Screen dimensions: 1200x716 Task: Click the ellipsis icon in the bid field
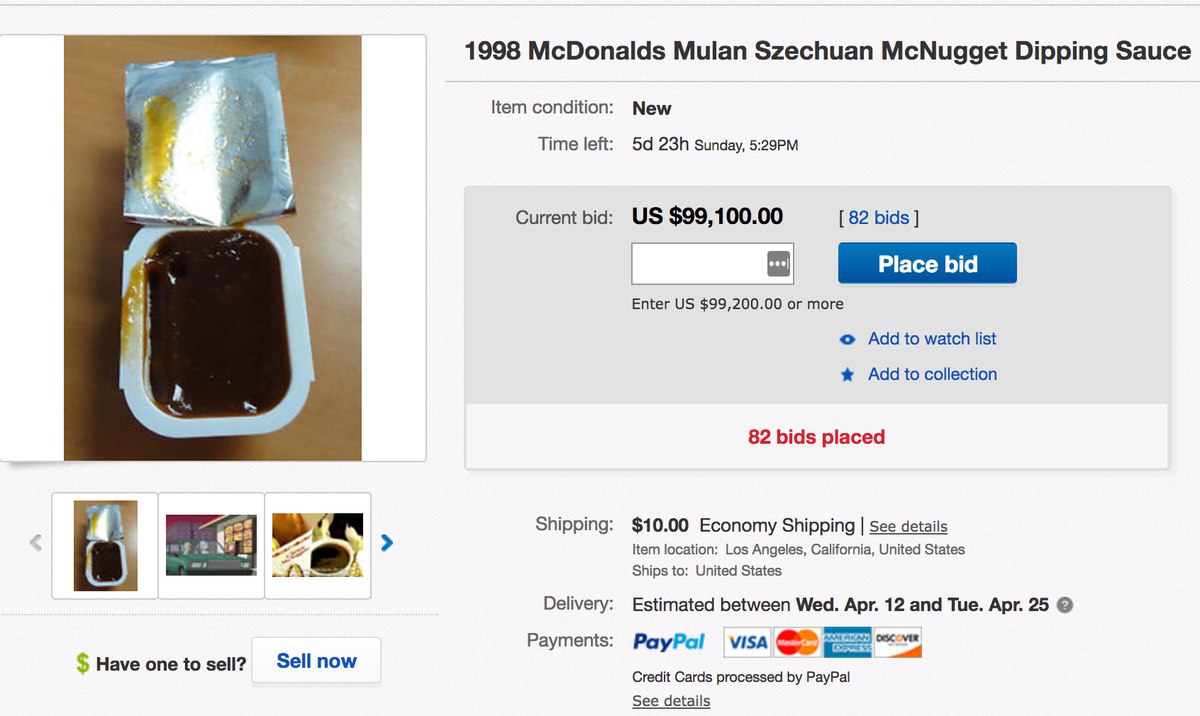click(x=778, y=264)
